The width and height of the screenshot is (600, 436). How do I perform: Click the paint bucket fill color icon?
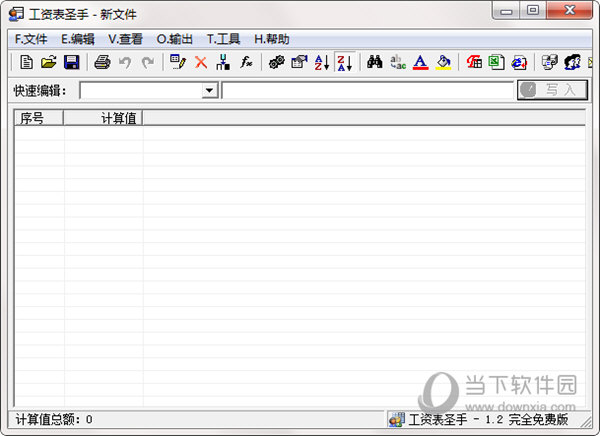[x=443, y=62]
